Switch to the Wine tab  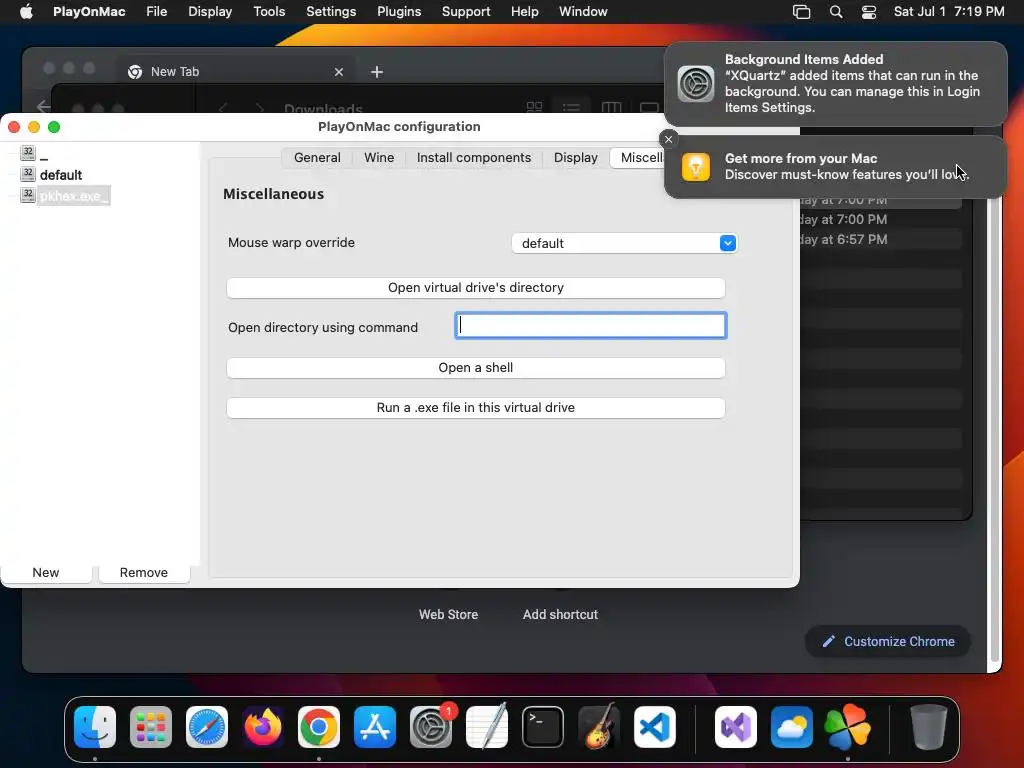379,157
